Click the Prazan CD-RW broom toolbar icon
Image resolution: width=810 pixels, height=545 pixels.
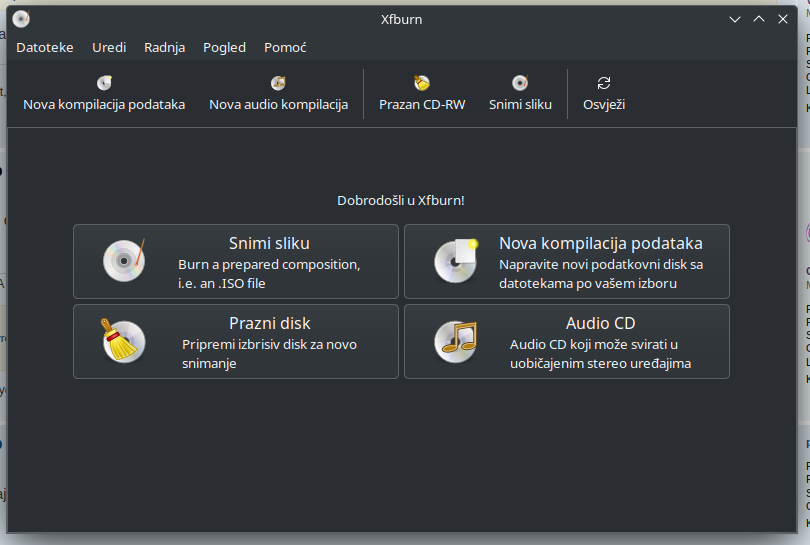(422, 83)
